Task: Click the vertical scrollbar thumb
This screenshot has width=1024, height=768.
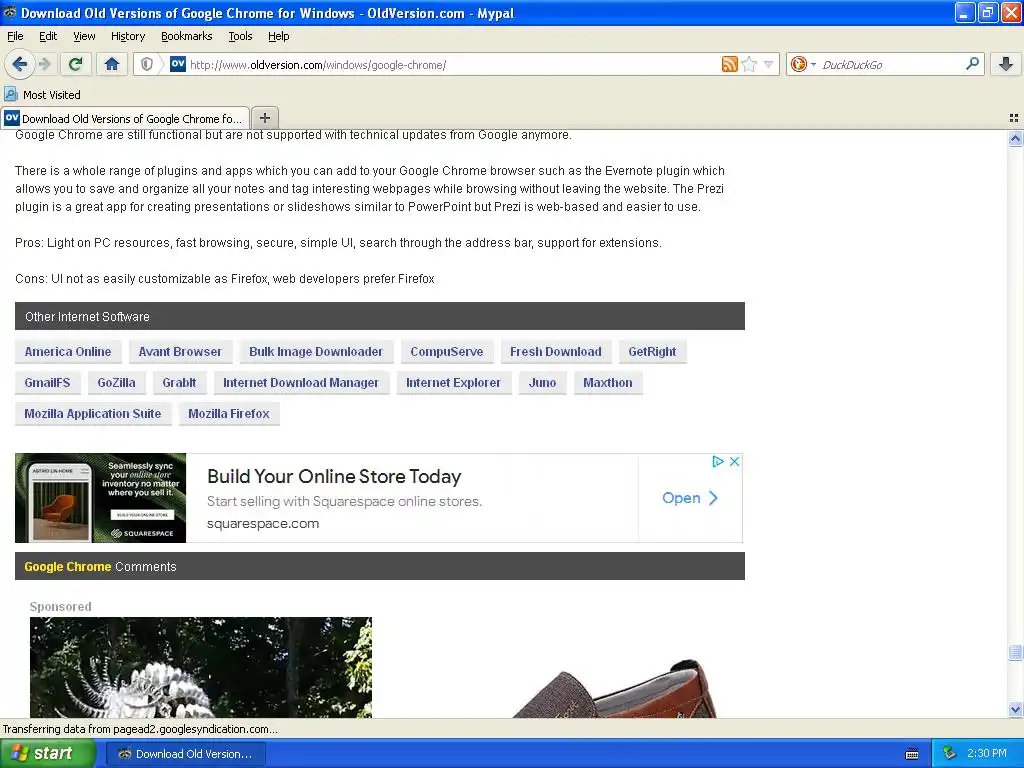Action: [1016, 652]
